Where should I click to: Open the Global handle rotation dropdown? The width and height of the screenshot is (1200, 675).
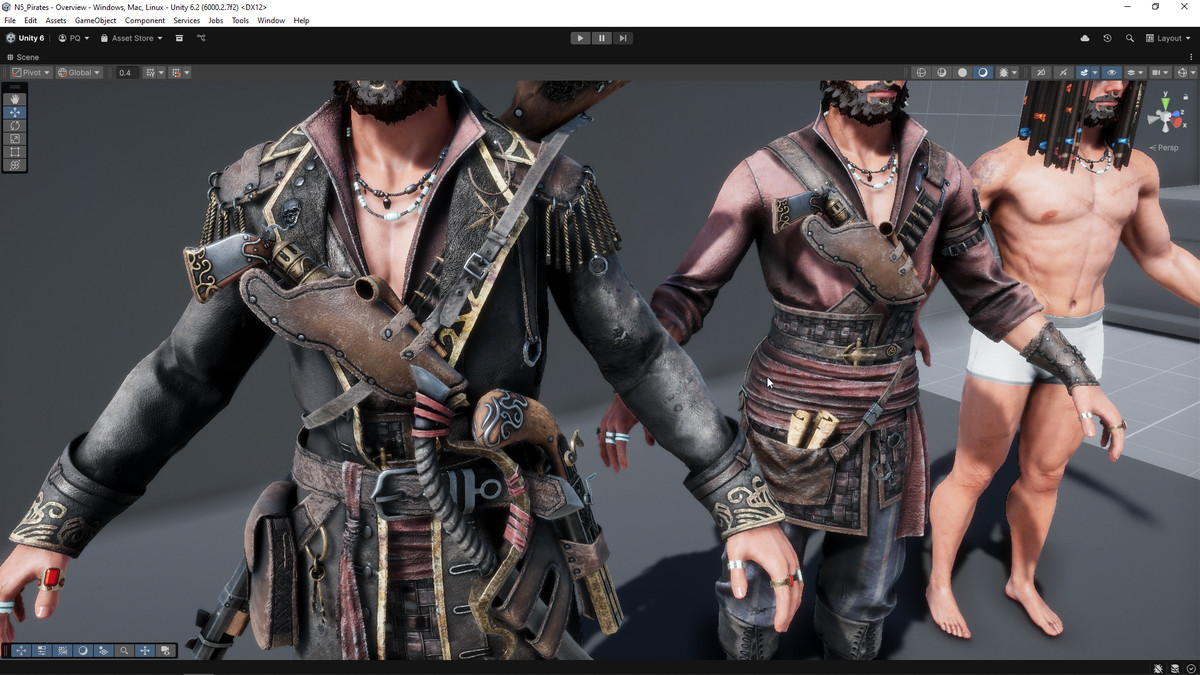pyautogui.click(x=79, y=73)
